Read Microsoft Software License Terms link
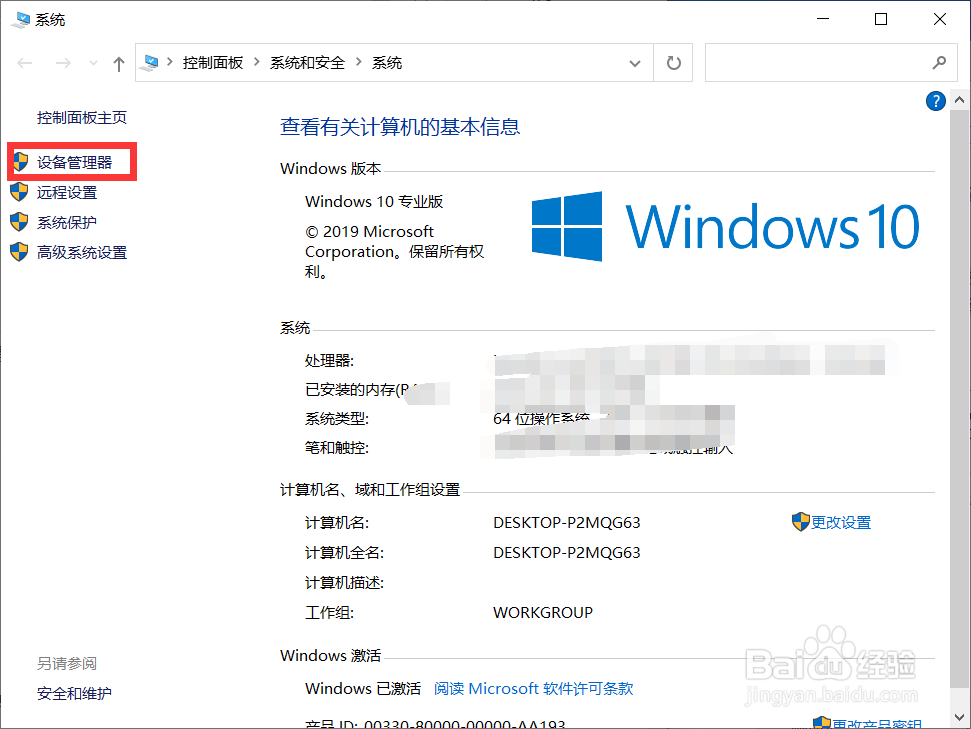 533,689
